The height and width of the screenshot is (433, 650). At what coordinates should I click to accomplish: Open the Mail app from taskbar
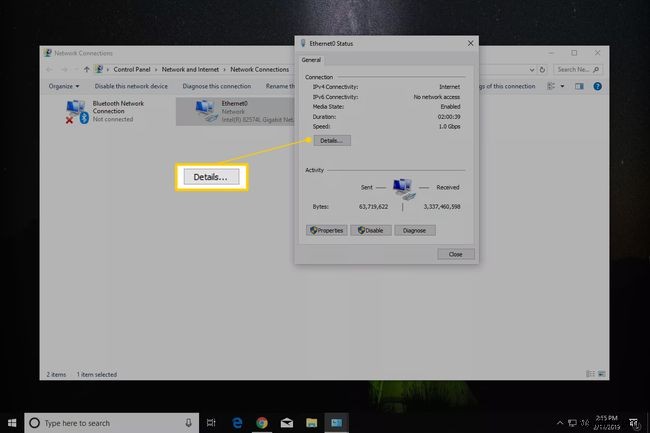tap(287, 423)
